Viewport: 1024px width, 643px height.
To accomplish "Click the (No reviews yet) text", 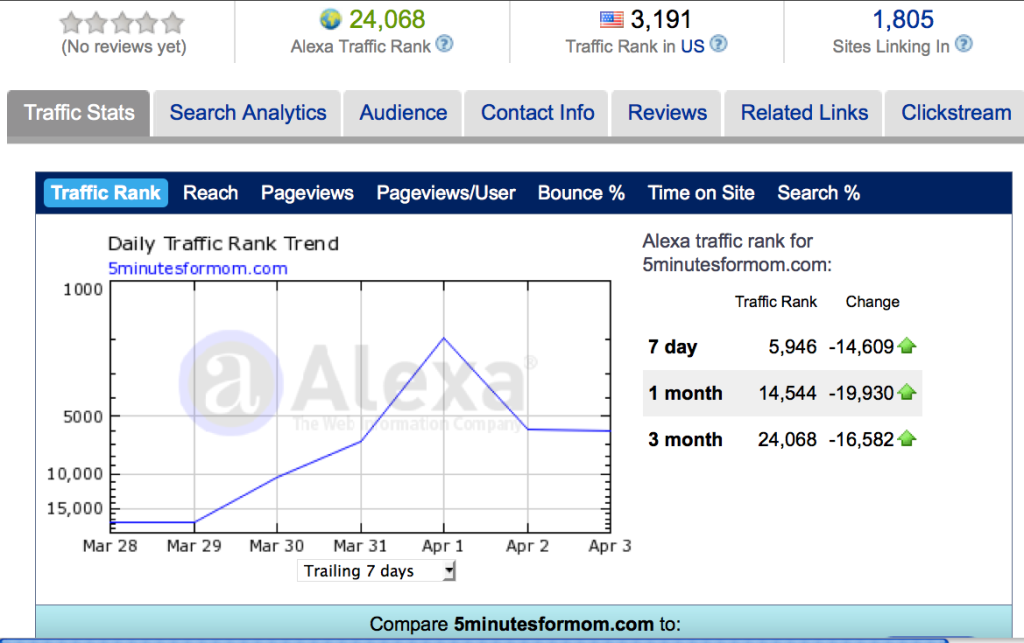I will pyautogui.click(x=123, y=47).
